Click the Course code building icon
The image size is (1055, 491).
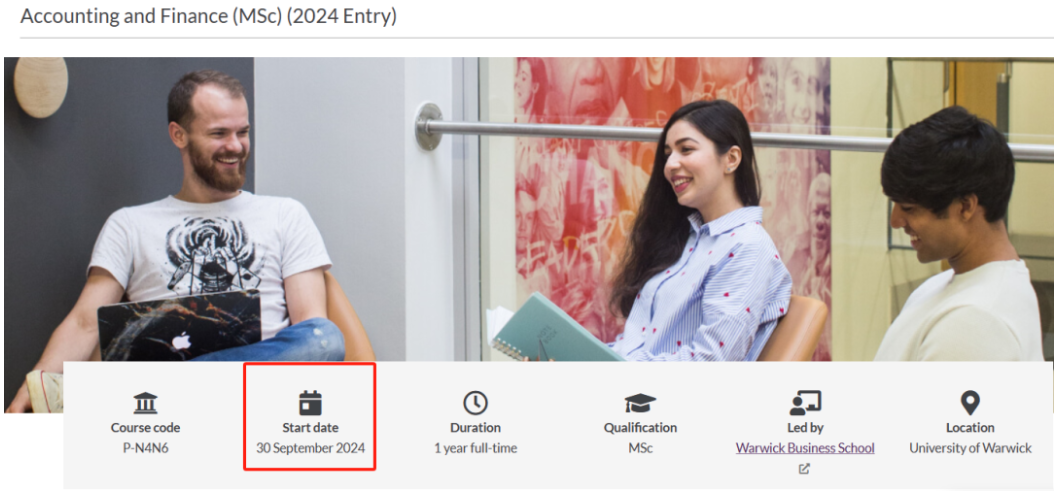click(x=145, y=403)
